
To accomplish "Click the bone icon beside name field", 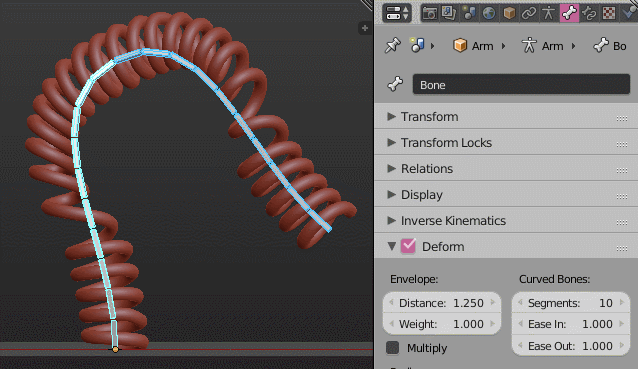I will 395,84.
